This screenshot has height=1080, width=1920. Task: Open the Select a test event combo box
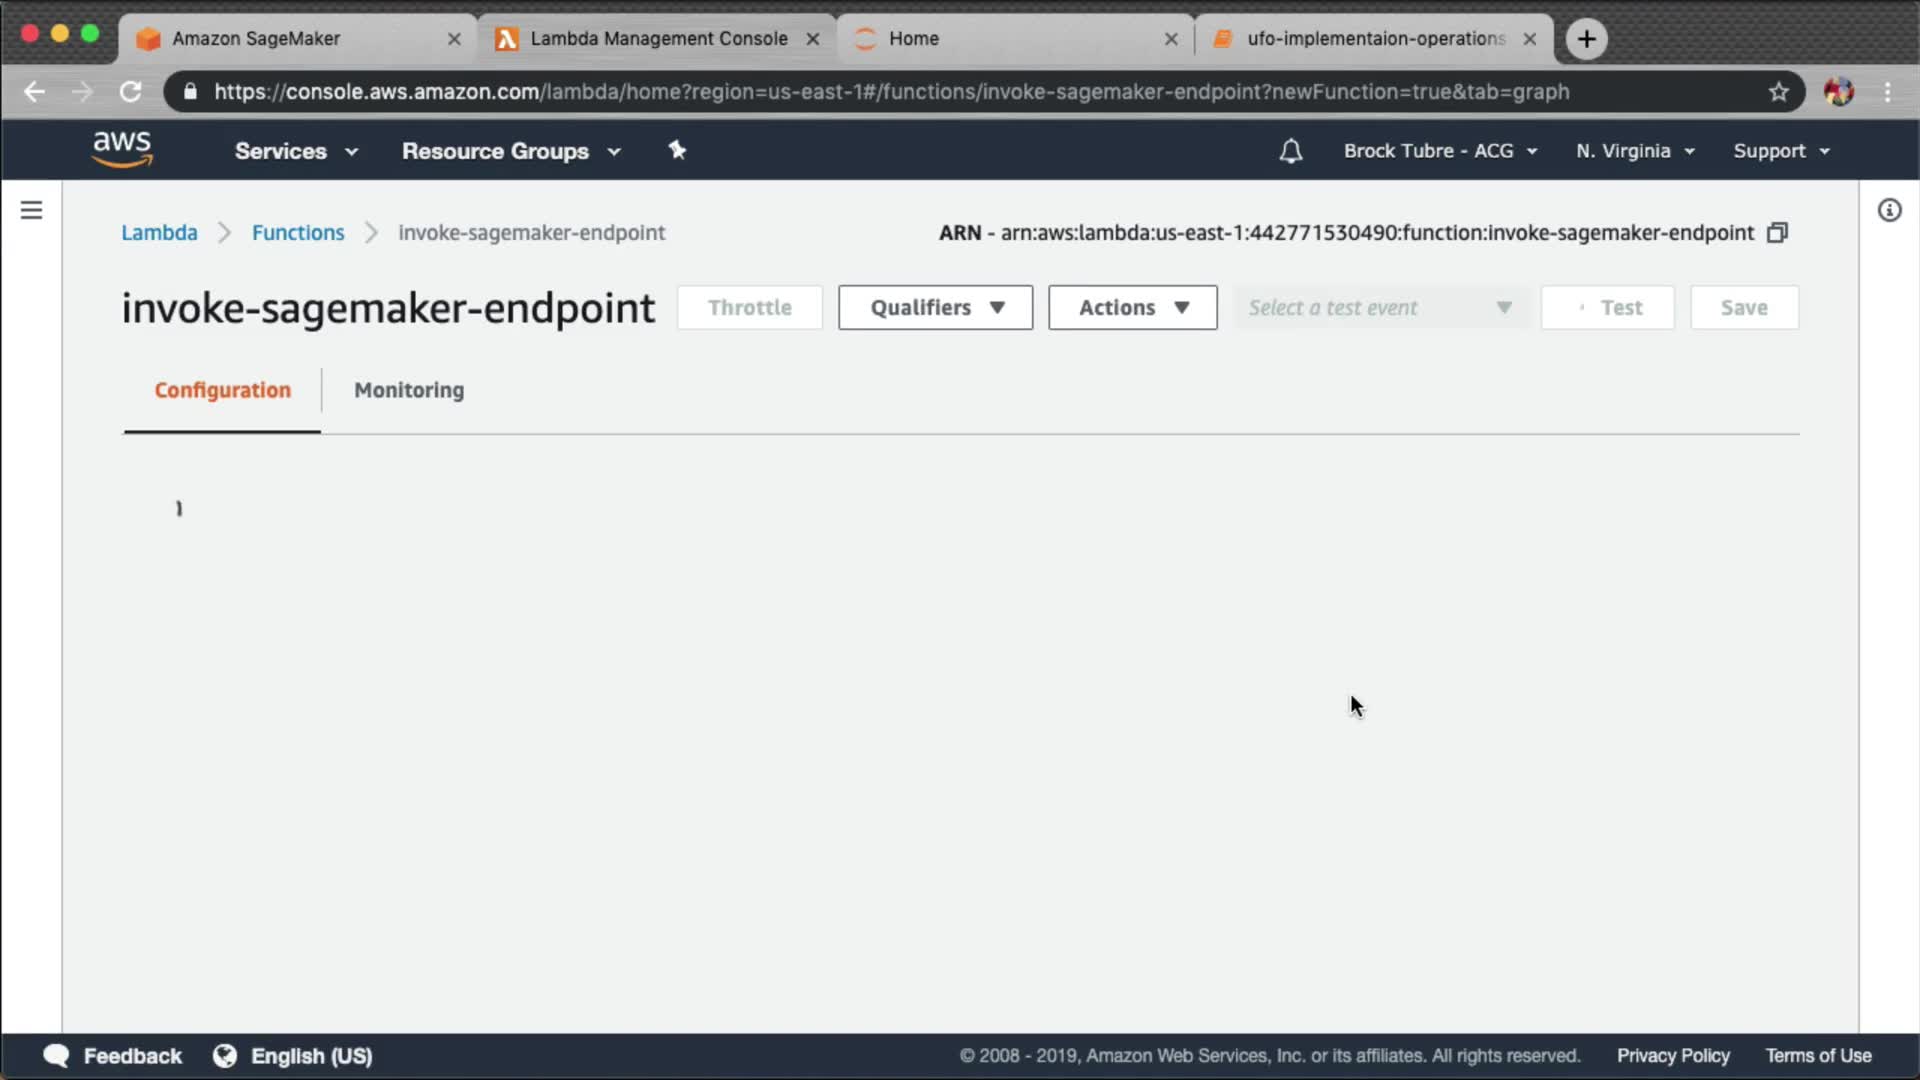point(1379,308)
